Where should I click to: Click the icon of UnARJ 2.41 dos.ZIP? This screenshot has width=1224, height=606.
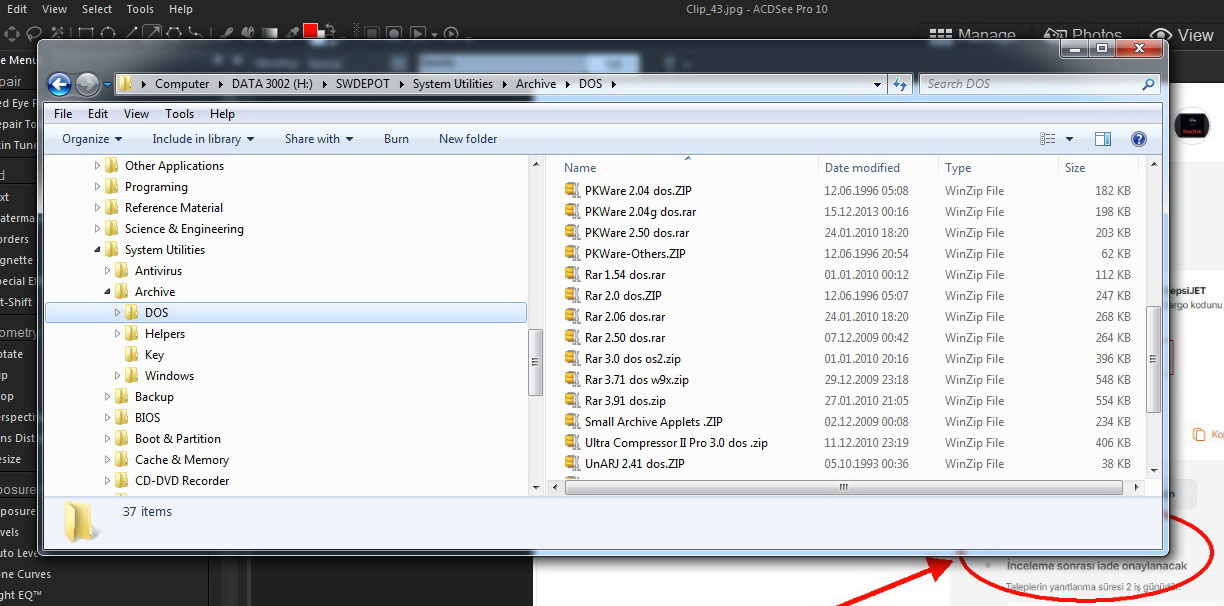pyautogui.click(x=572, y=463)
